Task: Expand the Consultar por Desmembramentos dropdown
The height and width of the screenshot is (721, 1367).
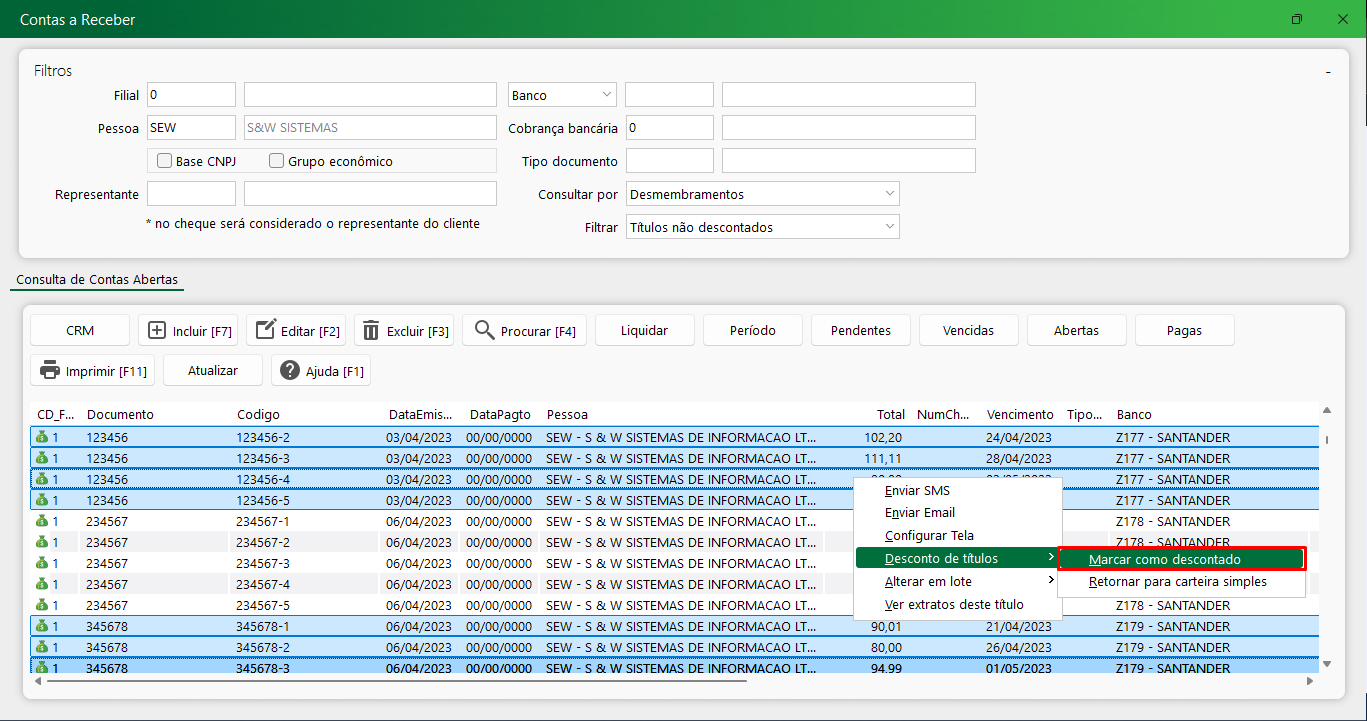Action: pos(889,194)
